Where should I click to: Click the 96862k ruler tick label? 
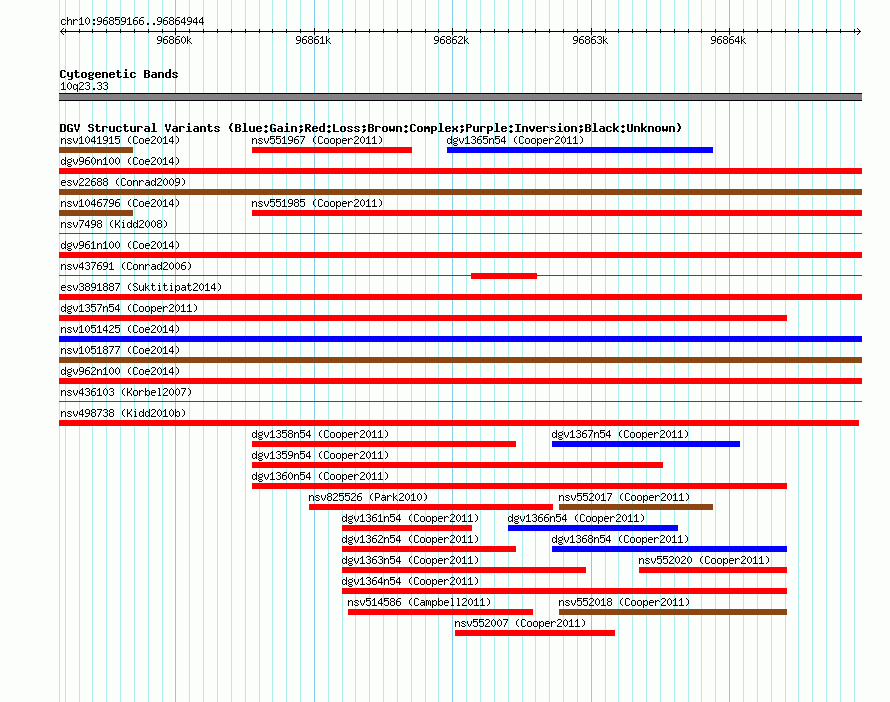(x=451, y=40)
